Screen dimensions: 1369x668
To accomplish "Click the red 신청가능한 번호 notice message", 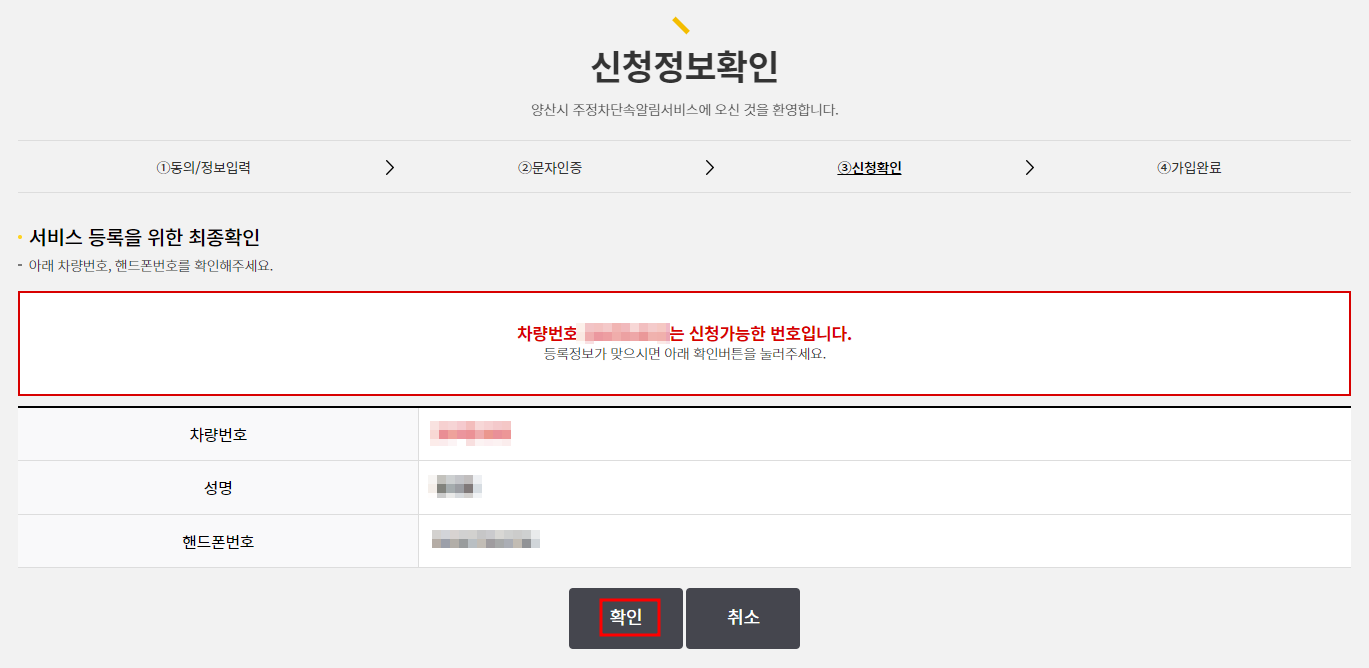I will [x=684, y=332].
